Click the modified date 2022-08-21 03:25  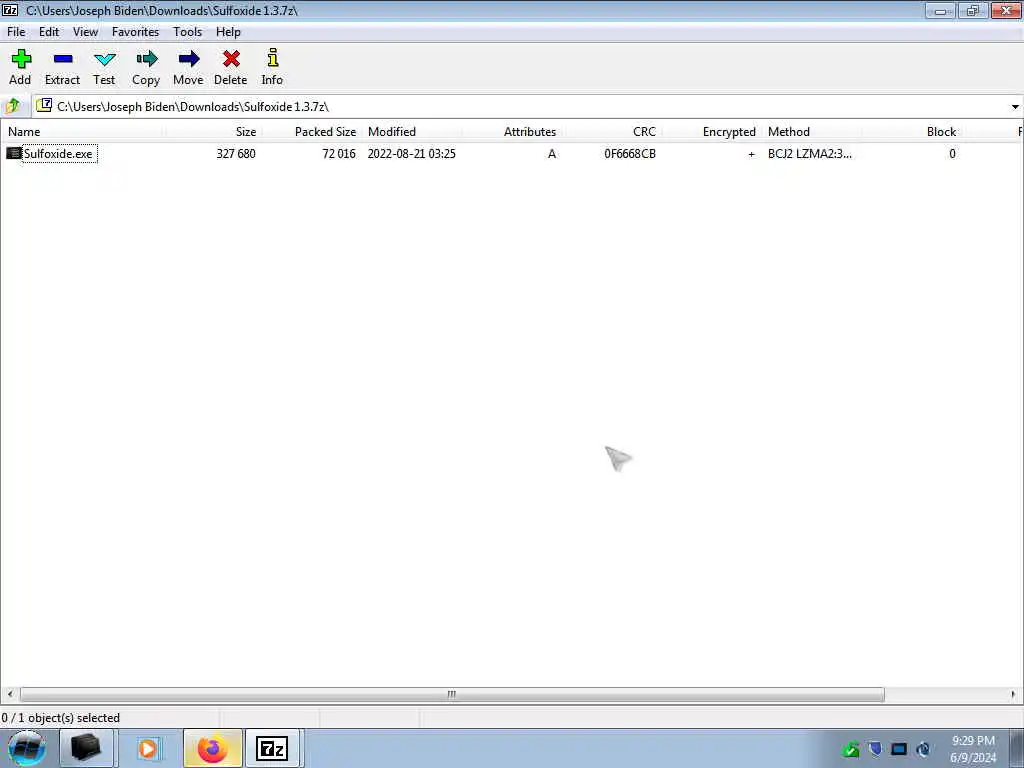click(x=411, y=153)
